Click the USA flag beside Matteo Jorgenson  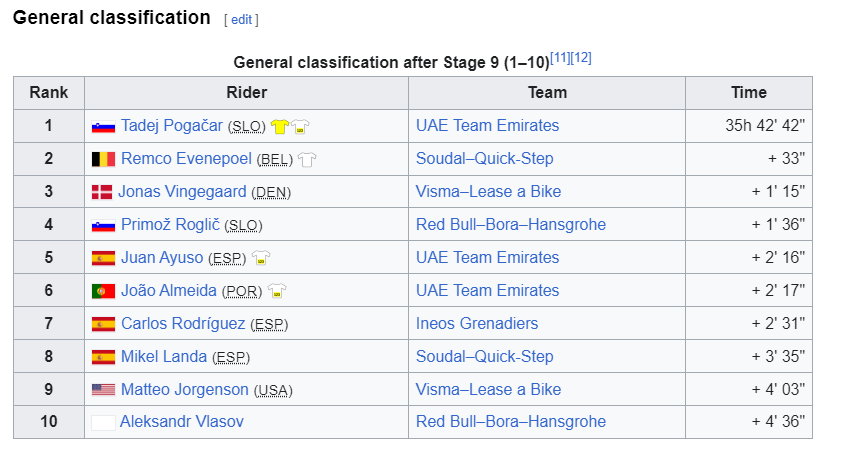(x=103, y=390)
